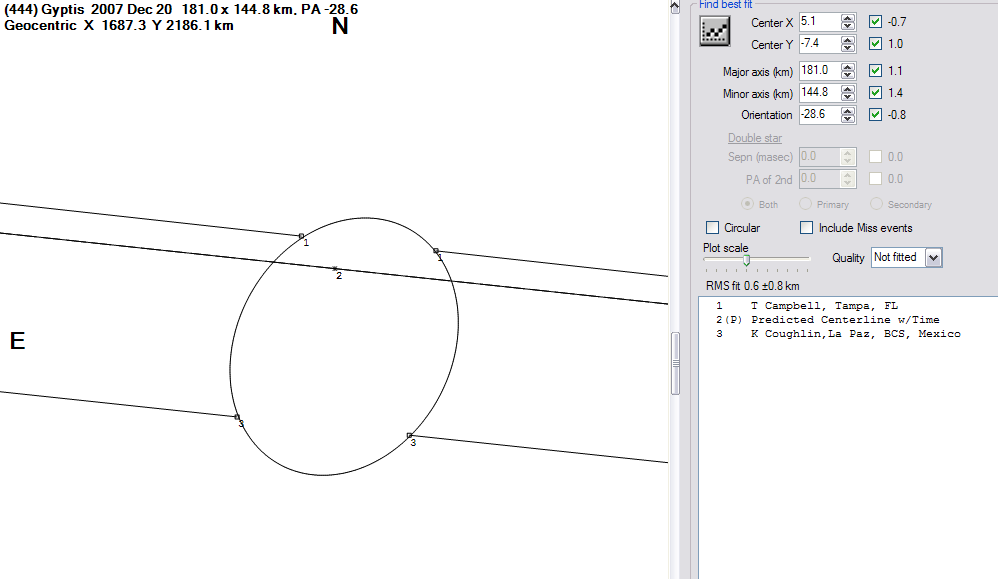Toggle the Orientation fit checkbox

click(875, 115)
